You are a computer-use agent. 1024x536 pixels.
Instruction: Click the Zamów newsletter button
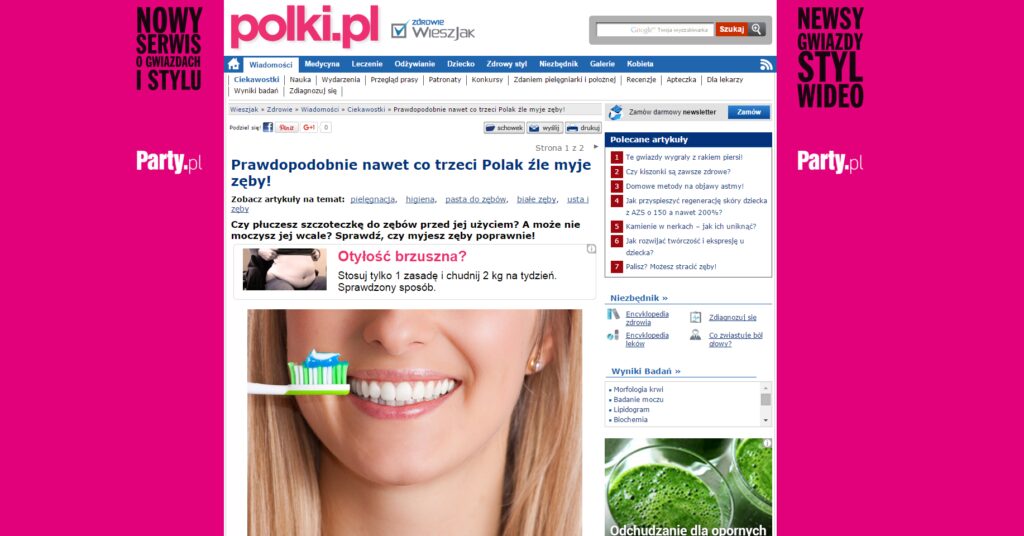pos(749,112)
